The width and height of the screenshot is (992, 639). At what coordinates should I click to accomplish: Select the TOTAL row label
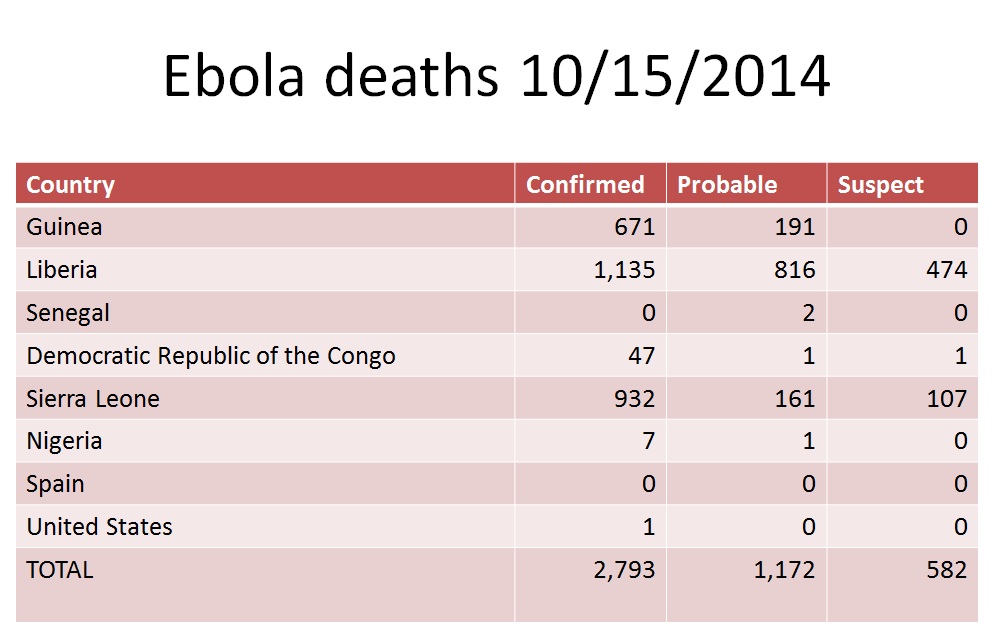click(60, 570)
